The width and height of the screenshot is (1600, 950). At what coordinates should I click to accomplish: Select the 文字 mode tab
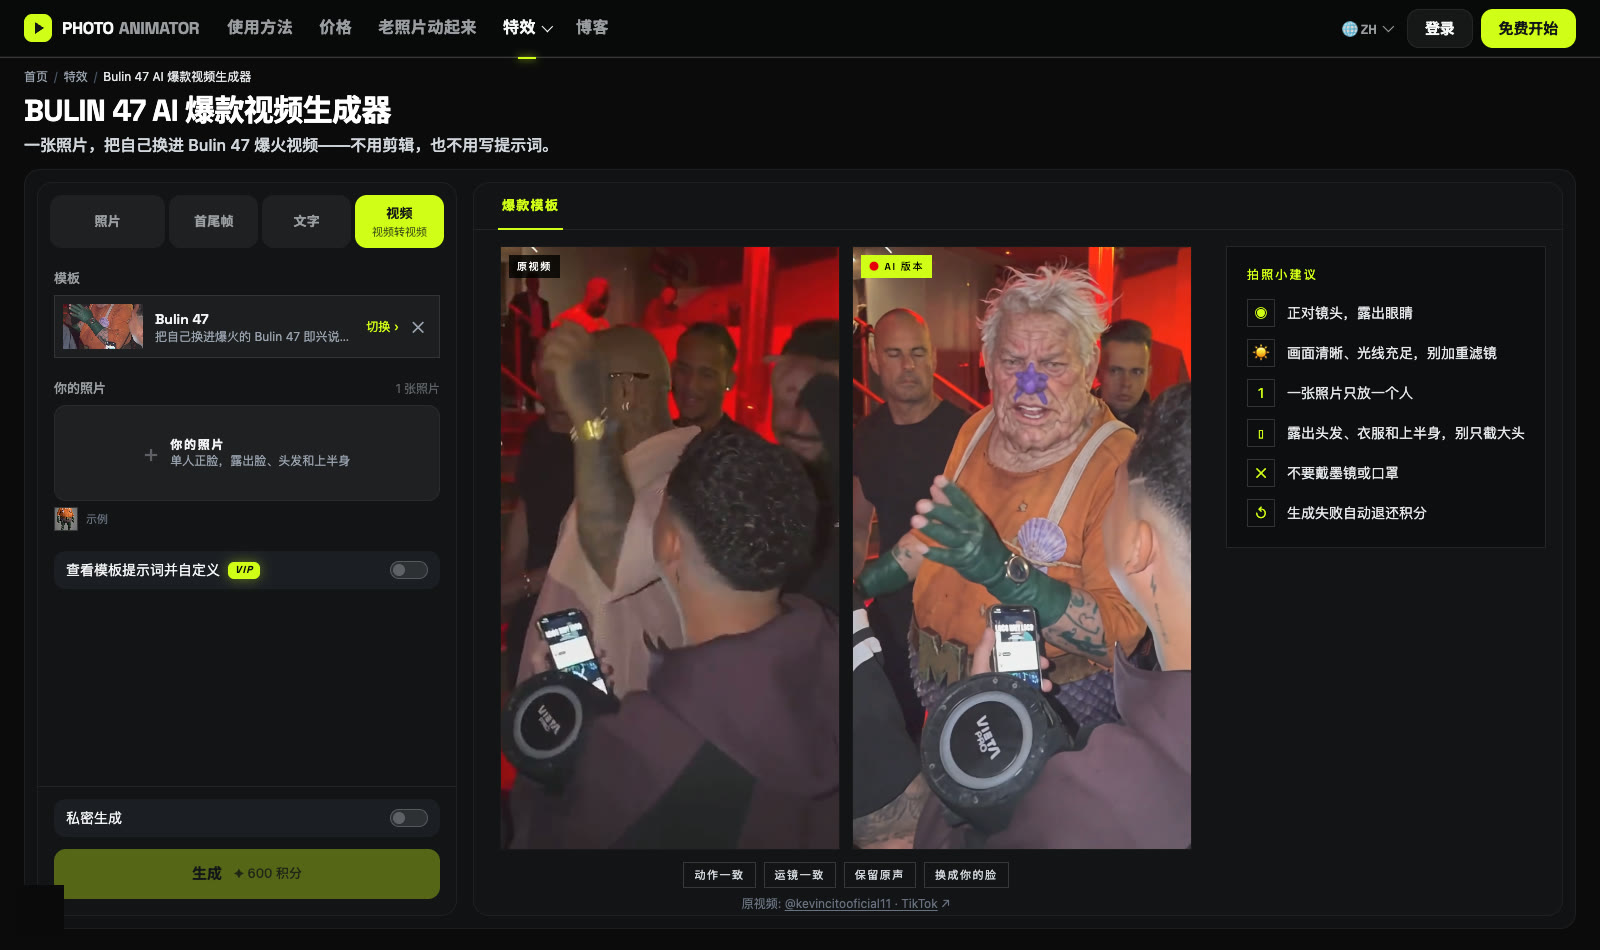306,221
